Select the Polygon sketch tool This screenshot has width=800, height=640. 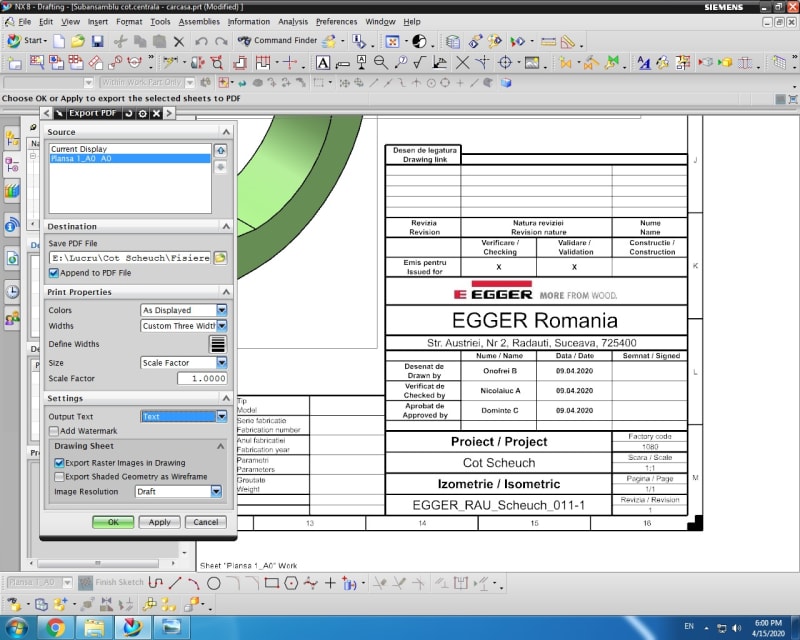click(x=291, y=583)
